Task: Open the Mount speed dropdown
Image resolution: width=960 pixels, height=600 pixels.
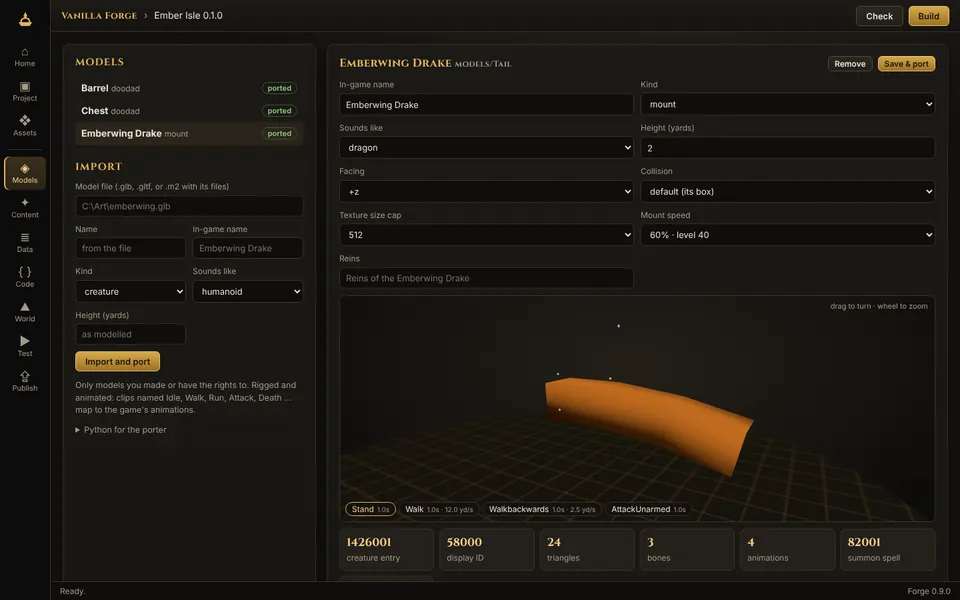Action: click(787, 234)
